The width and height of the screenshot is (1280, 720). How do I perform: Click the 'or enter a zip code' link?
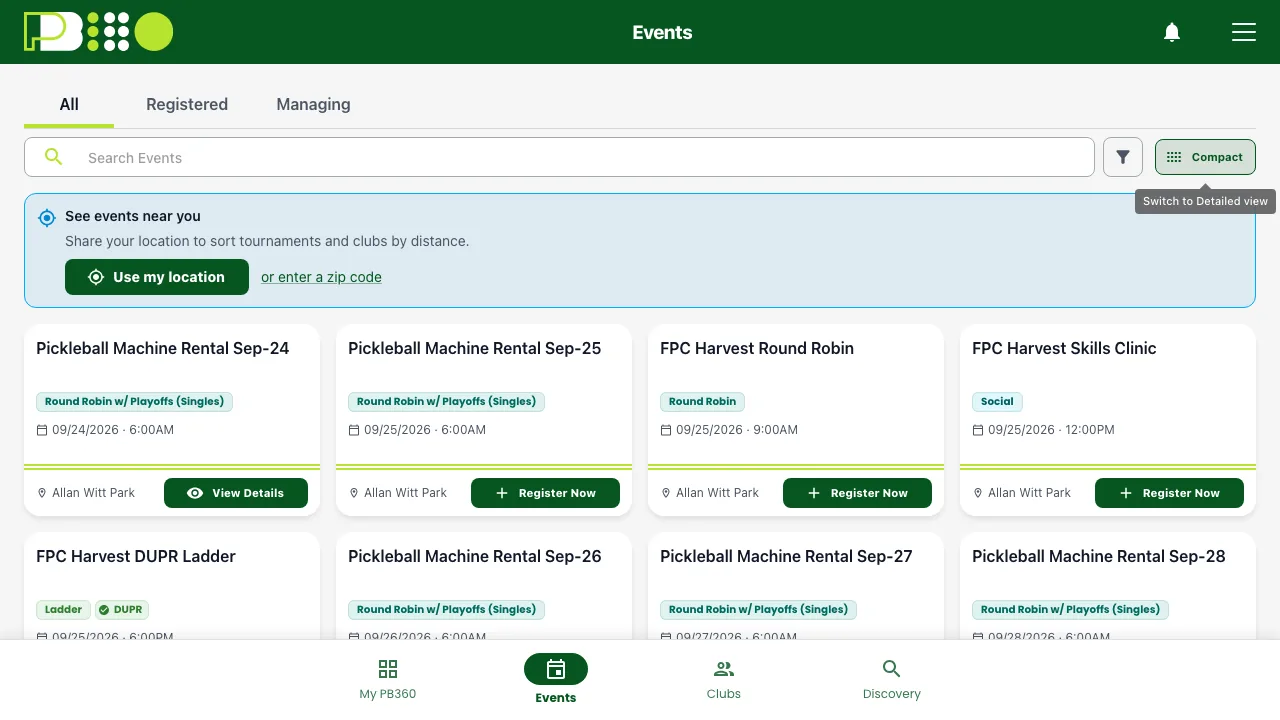pyautogui.click(x=321, y=277)
